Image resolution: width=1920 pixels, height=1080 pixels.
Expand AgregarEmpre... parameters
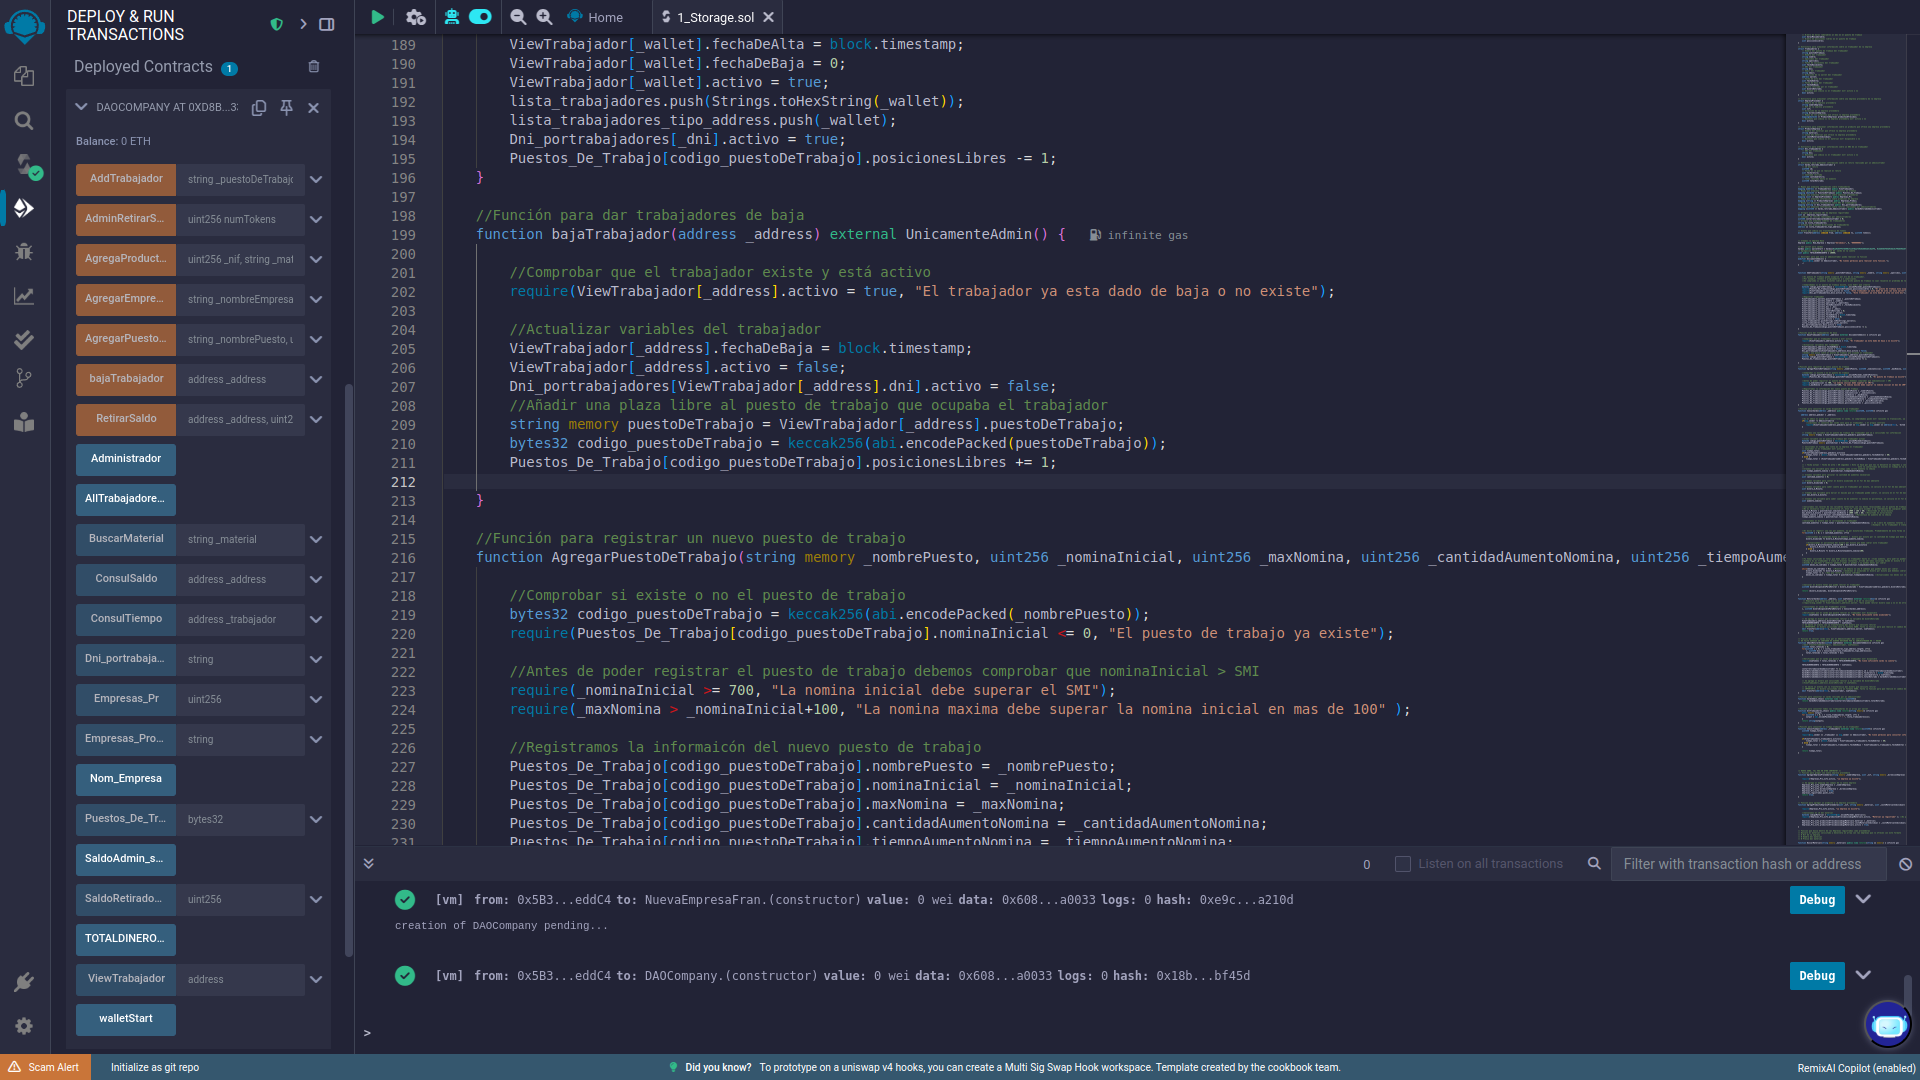316,300
